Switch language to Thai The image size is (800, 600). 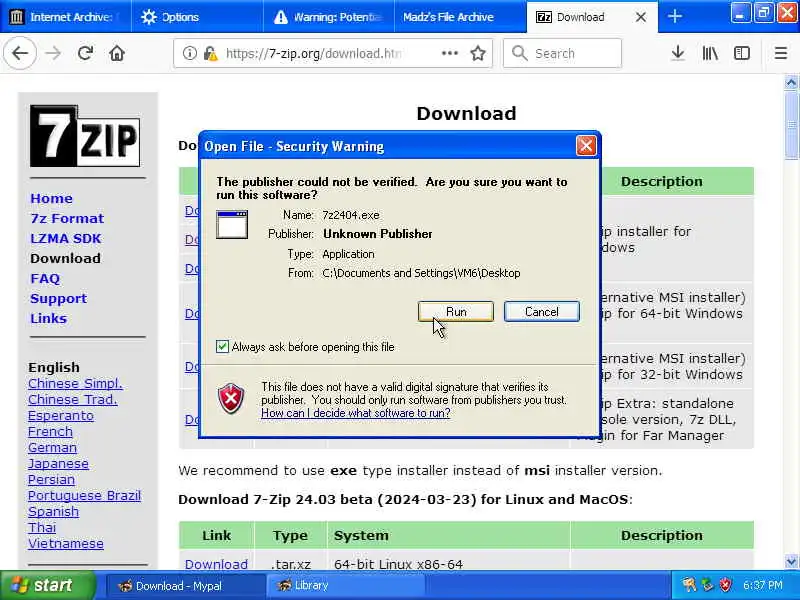click(x=42, y=528)
